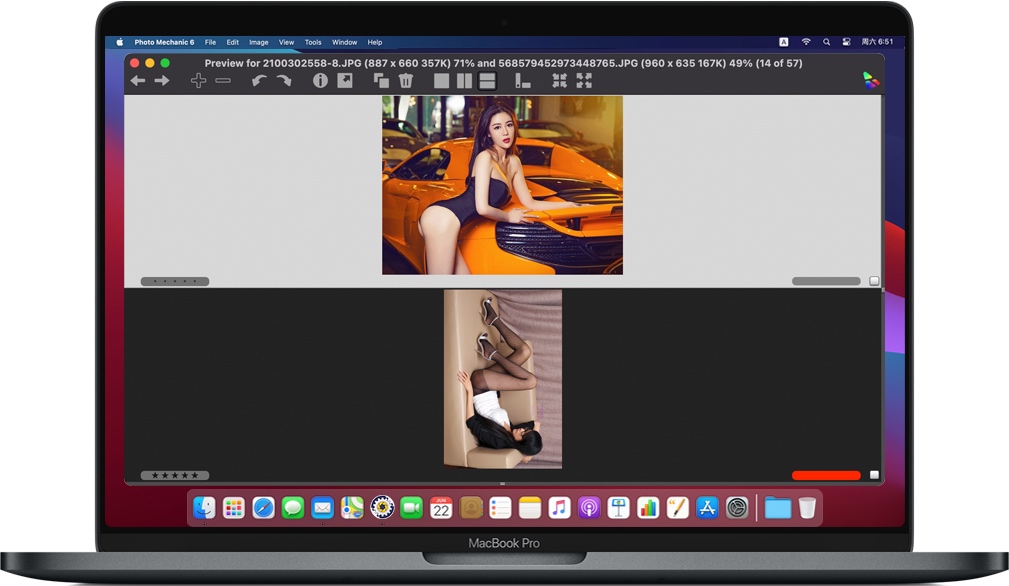Delete the current photo with the trash icon
1009x586 pixels.
pos(405,80)
